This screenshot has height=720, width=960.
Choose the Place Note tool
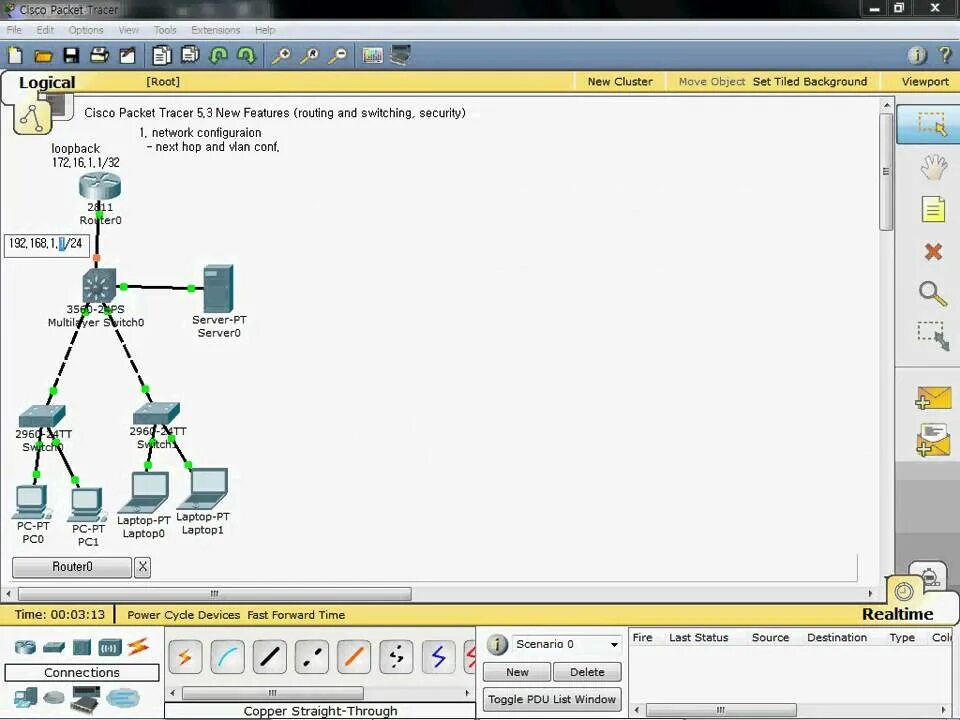[933, 209]
